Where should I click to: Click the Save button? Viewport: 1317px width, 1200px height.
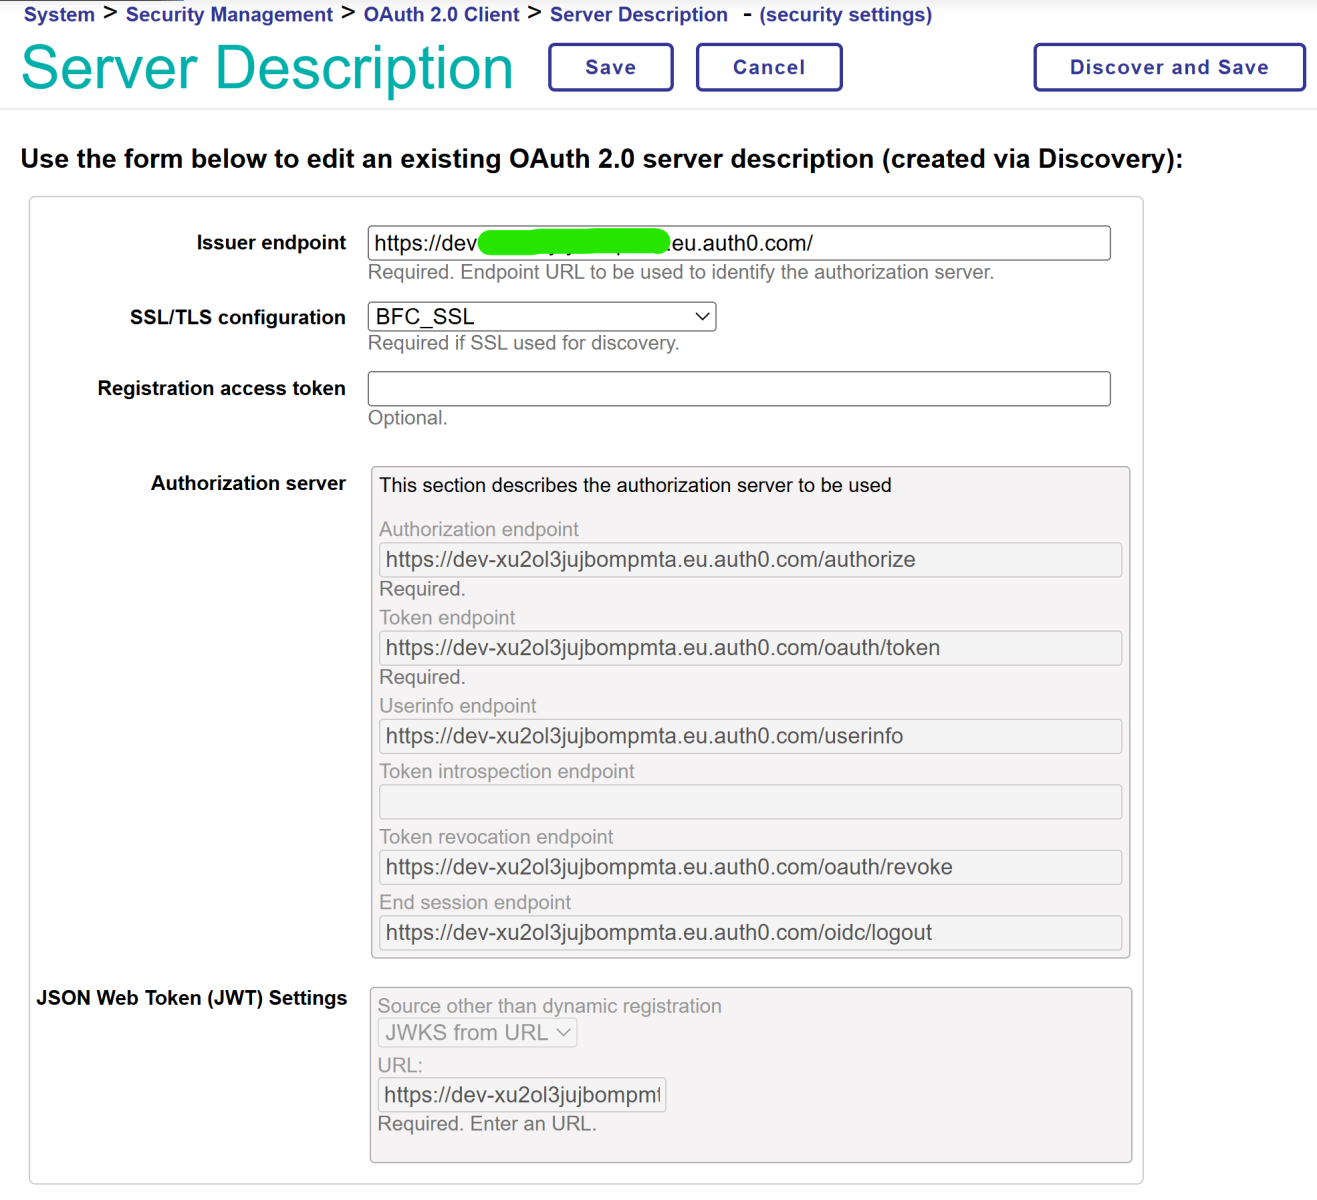[x=610, y=67]
